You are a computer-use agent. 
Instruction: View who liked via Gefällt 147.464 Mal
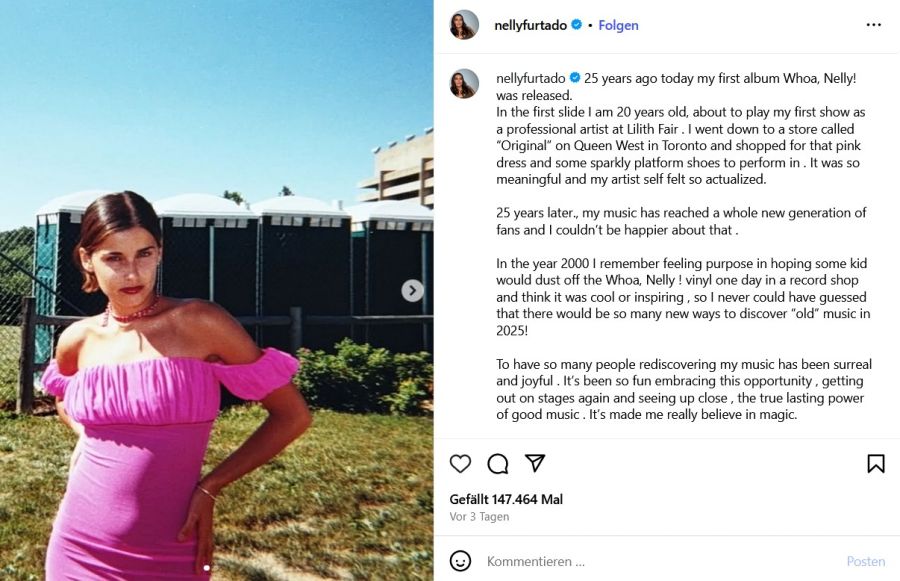pos(506,499)
